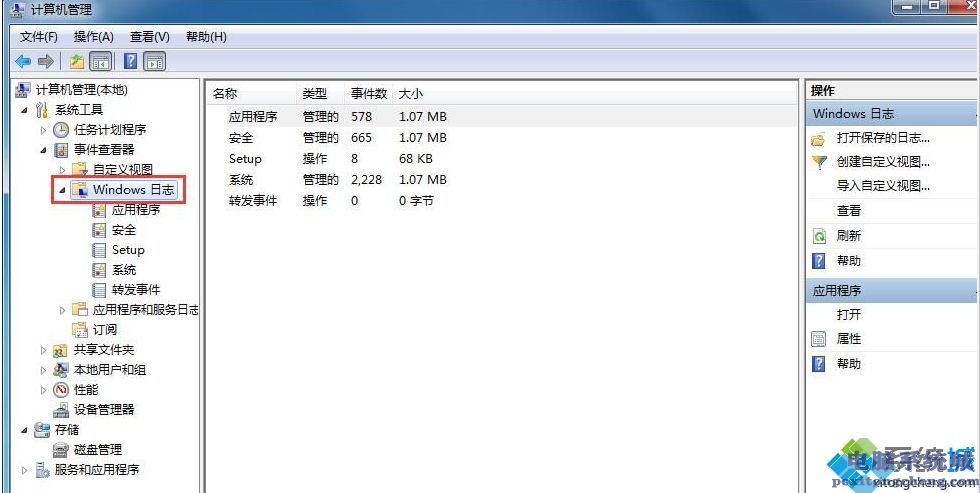Click the 磁盘管理 disk icon
Image resolution: width=980 pixels, height=493 pixels.
pos(61,450)
